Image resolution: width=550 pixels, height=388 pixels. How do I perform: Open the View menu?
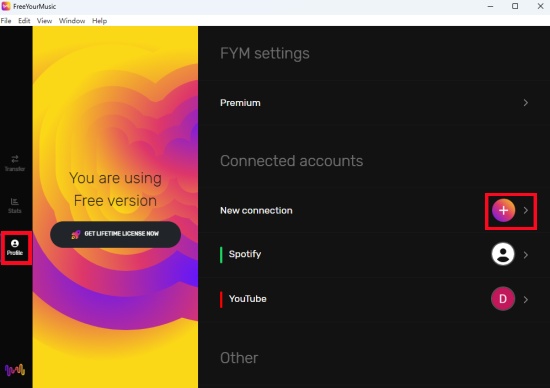[x=44, y=21]
